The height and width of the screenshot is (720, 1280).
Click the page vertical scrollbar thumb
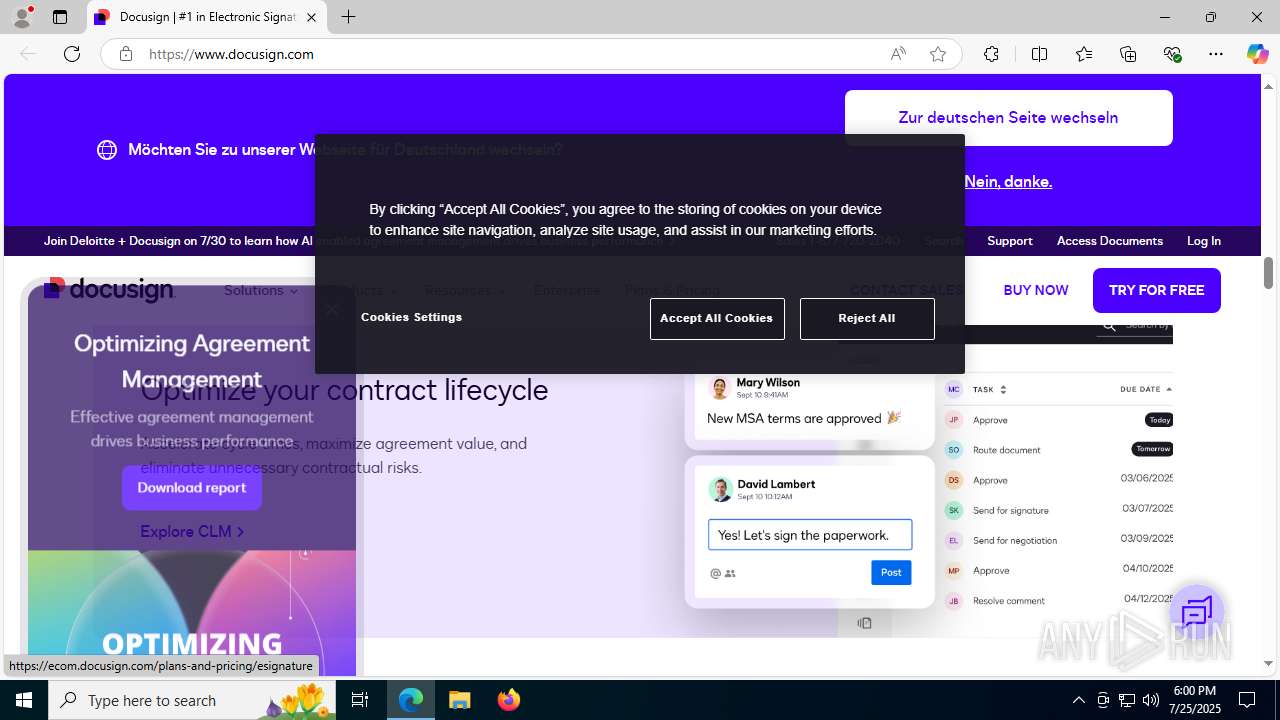point(1268,272)
